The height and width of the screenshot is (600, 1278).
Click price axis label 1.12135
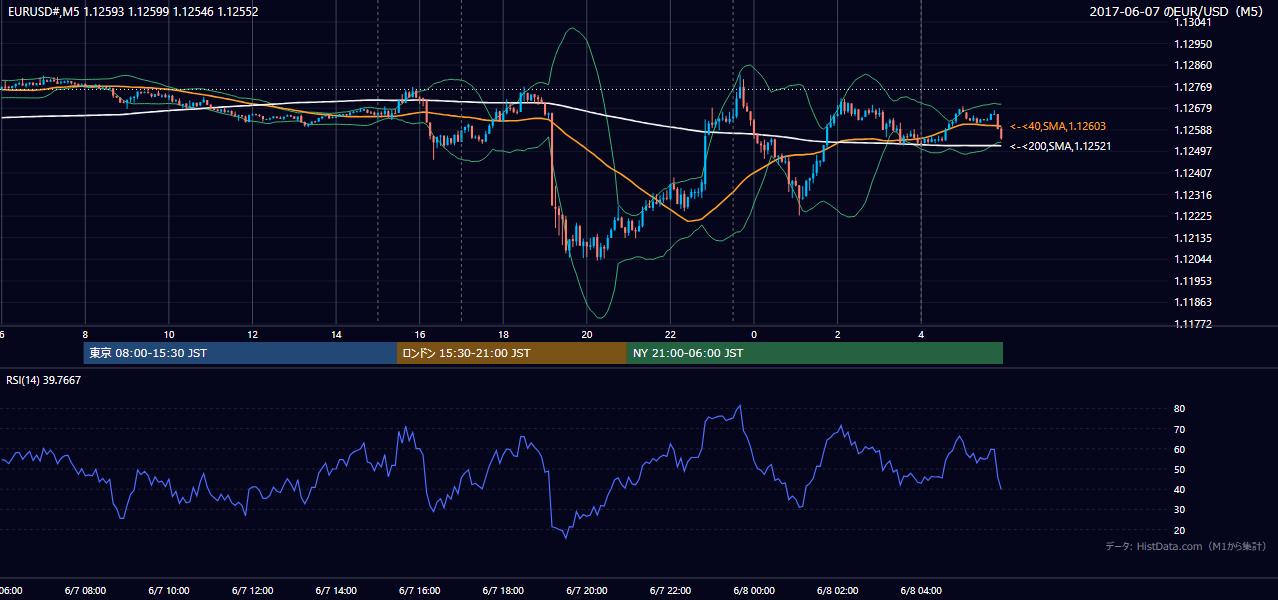[x=1192, y=238]
